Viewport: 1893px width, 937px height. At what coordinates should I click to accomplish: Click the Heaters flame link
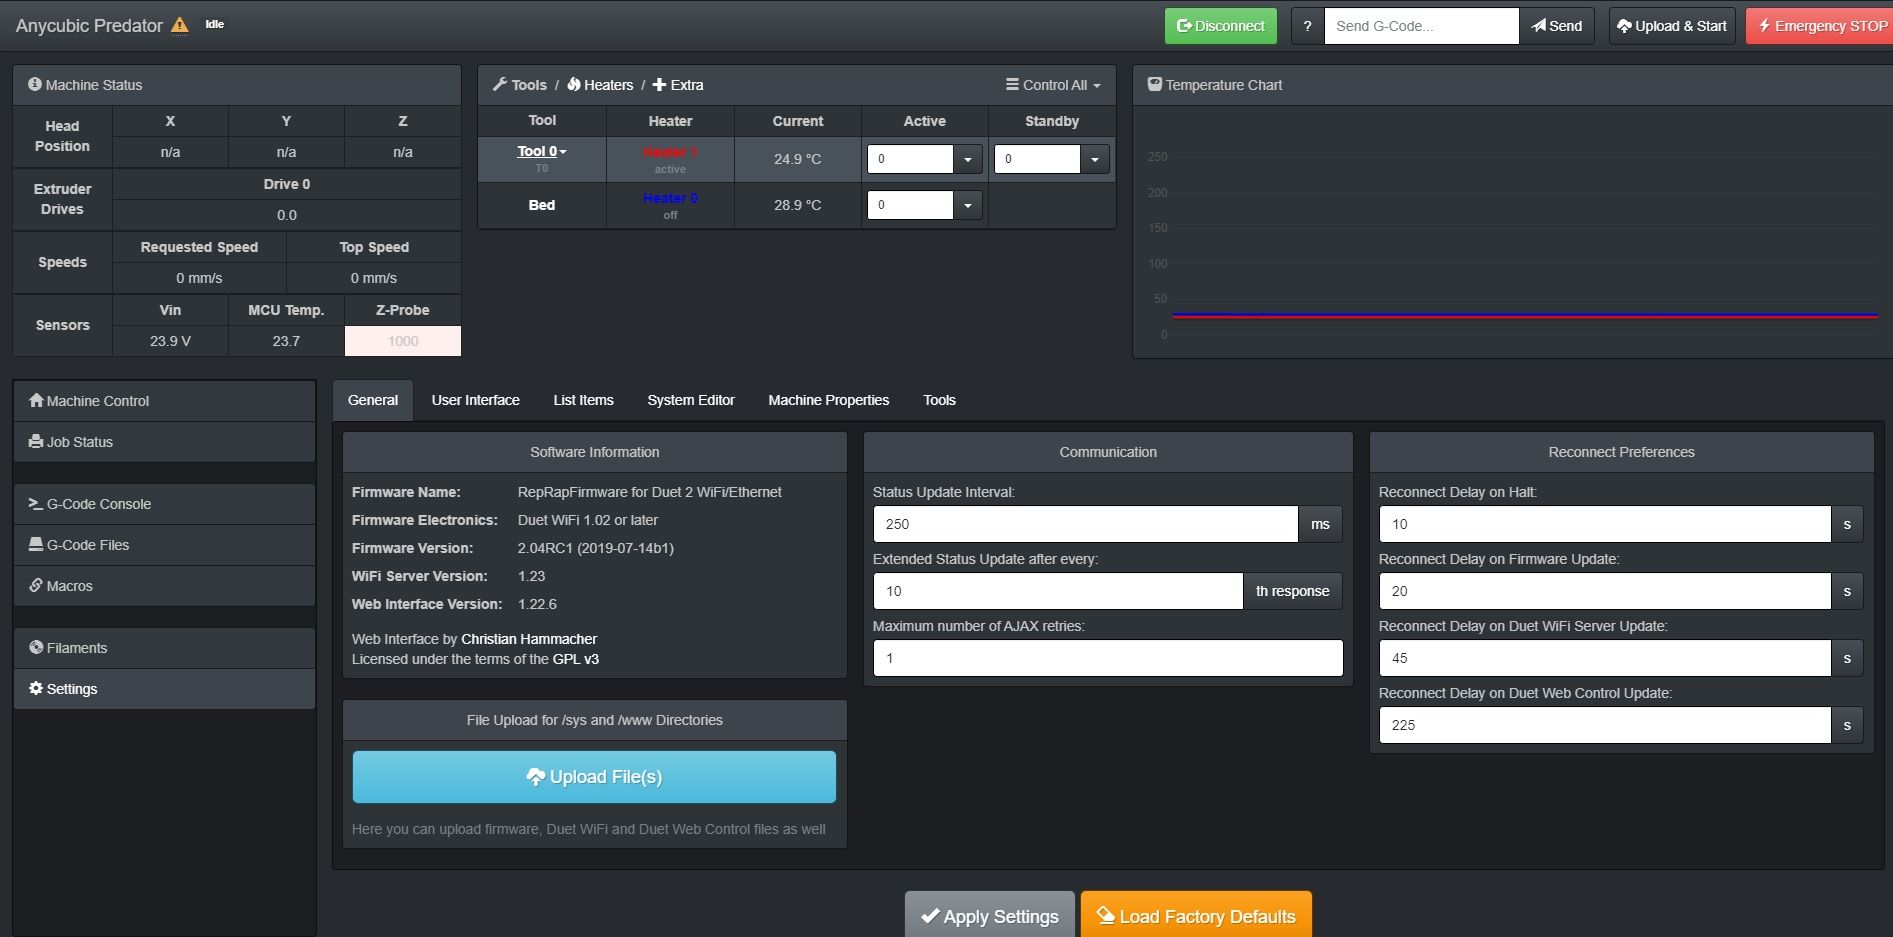coord(600,85)
